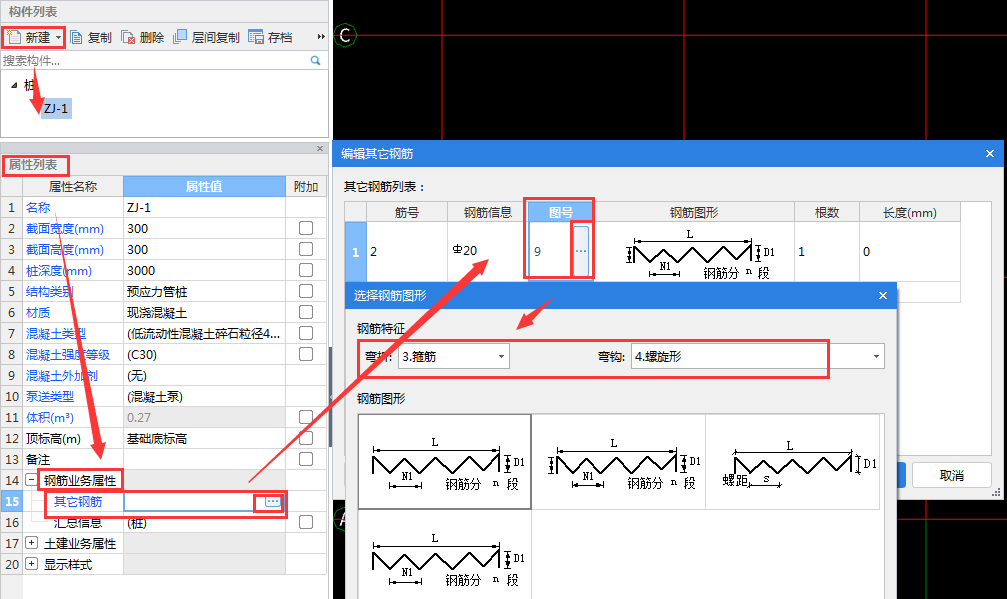Click the 根数 cell value 1
The height and width of the screenshot is (599, 1007).
pyautogui.click(x=827, y=252)
